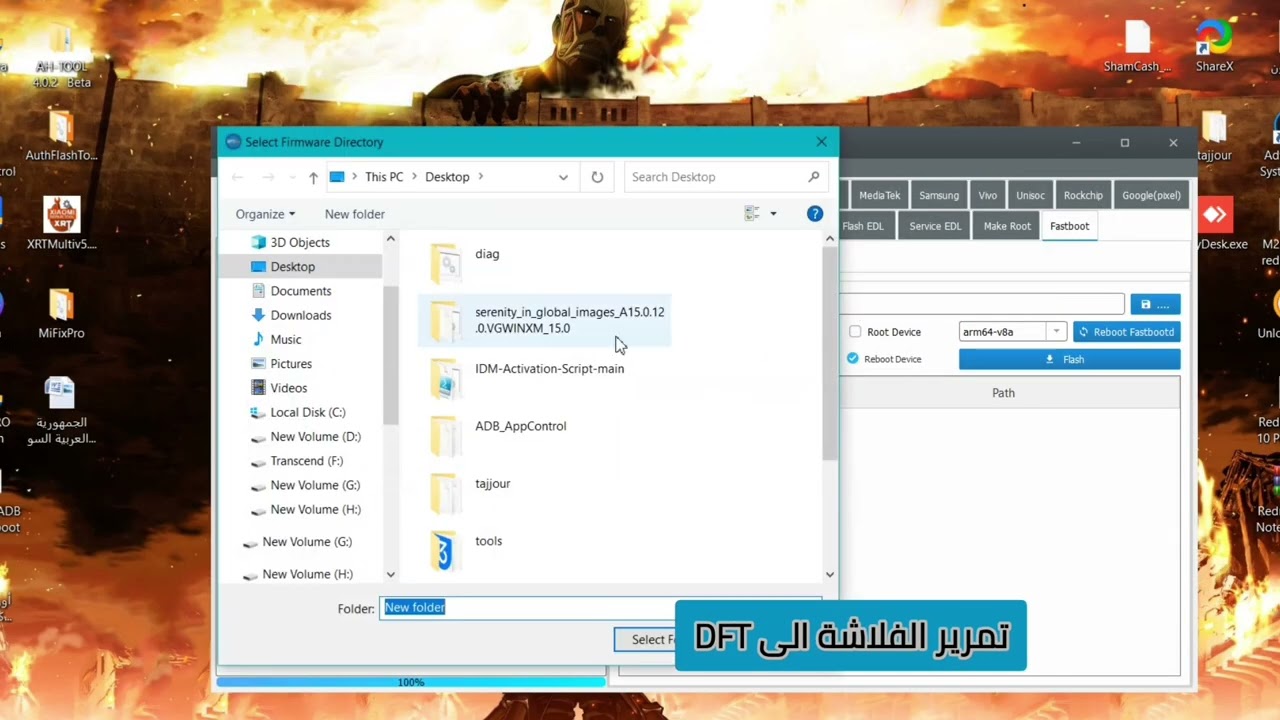Switch to the Vivo tab
This screenshot has height=720, width=1280.
pyautogui.click(x=988, y=195)
